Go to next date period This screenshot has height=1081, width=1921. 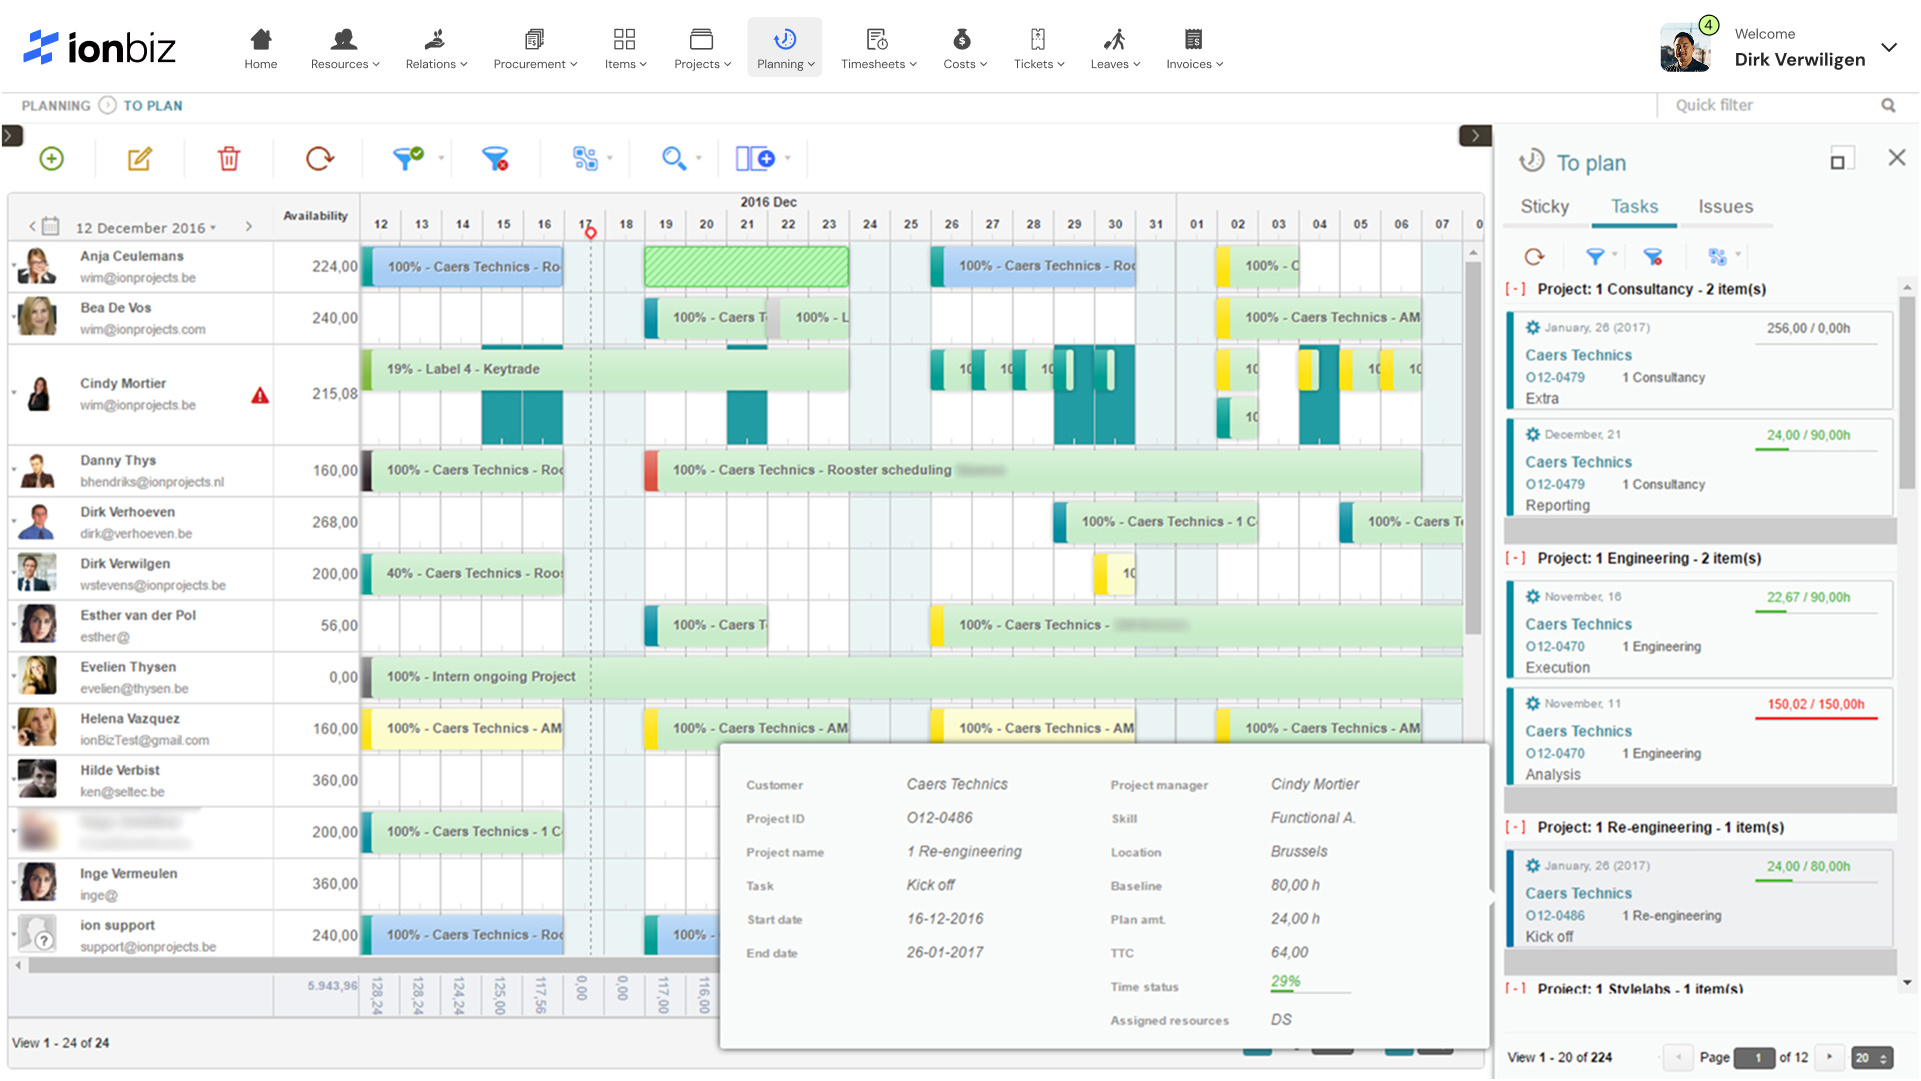coord(248,227)
